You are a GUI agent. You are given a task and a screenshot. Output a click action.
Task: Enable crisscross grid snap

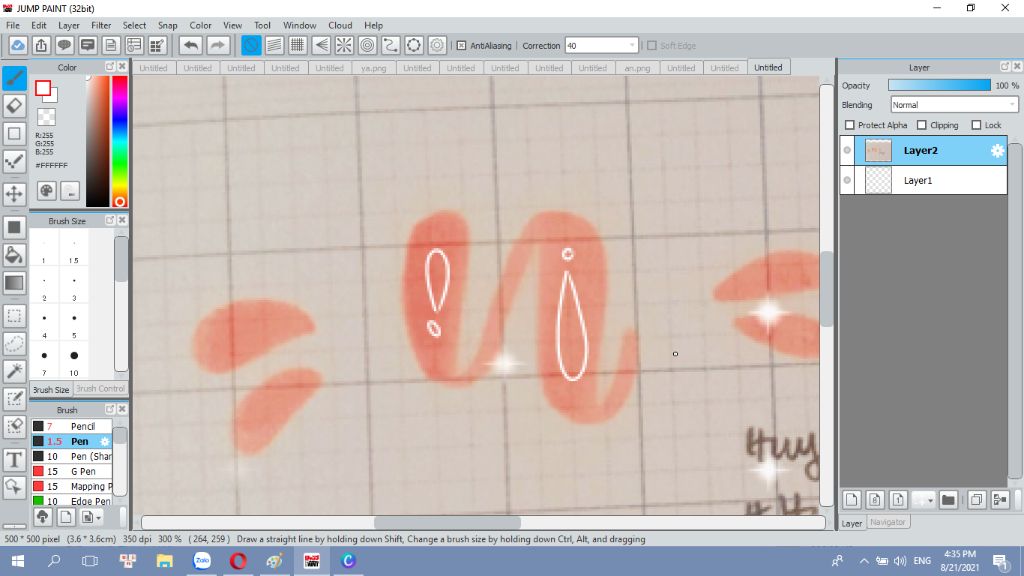pyautogui.click(x=297, y=46)
